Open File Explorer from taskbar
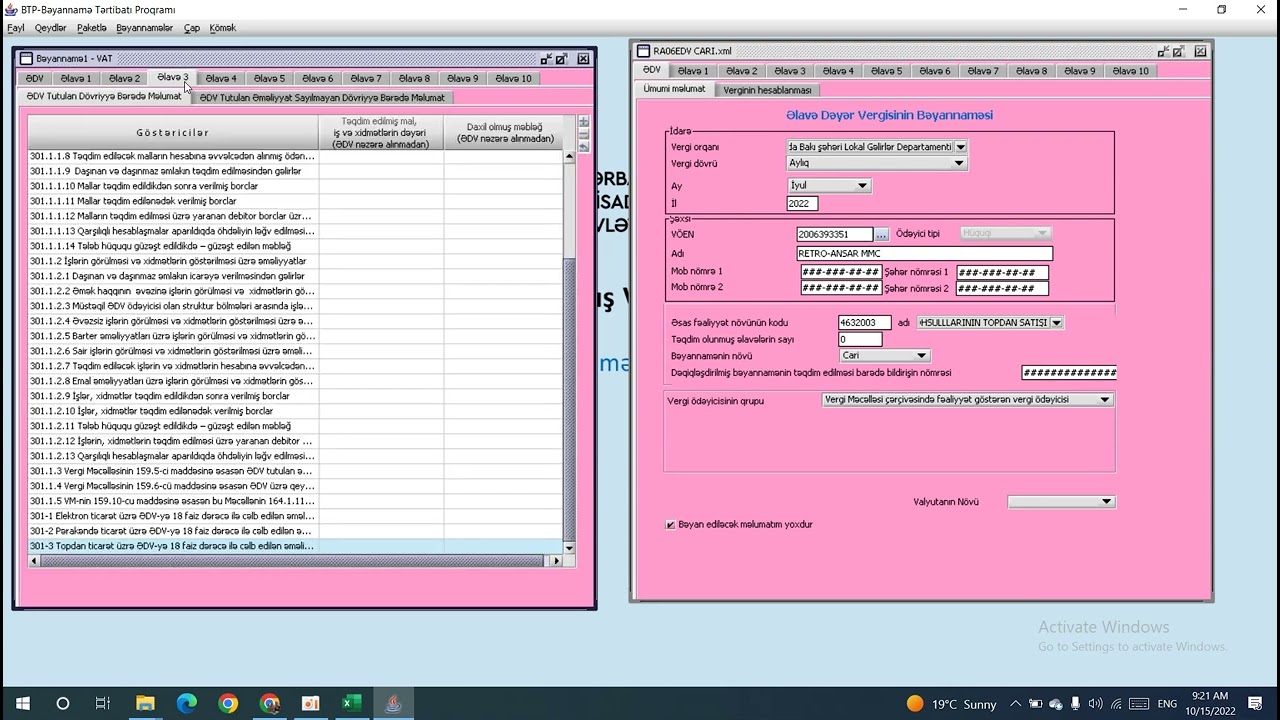 pyautogui.click(x=145, y=704)
